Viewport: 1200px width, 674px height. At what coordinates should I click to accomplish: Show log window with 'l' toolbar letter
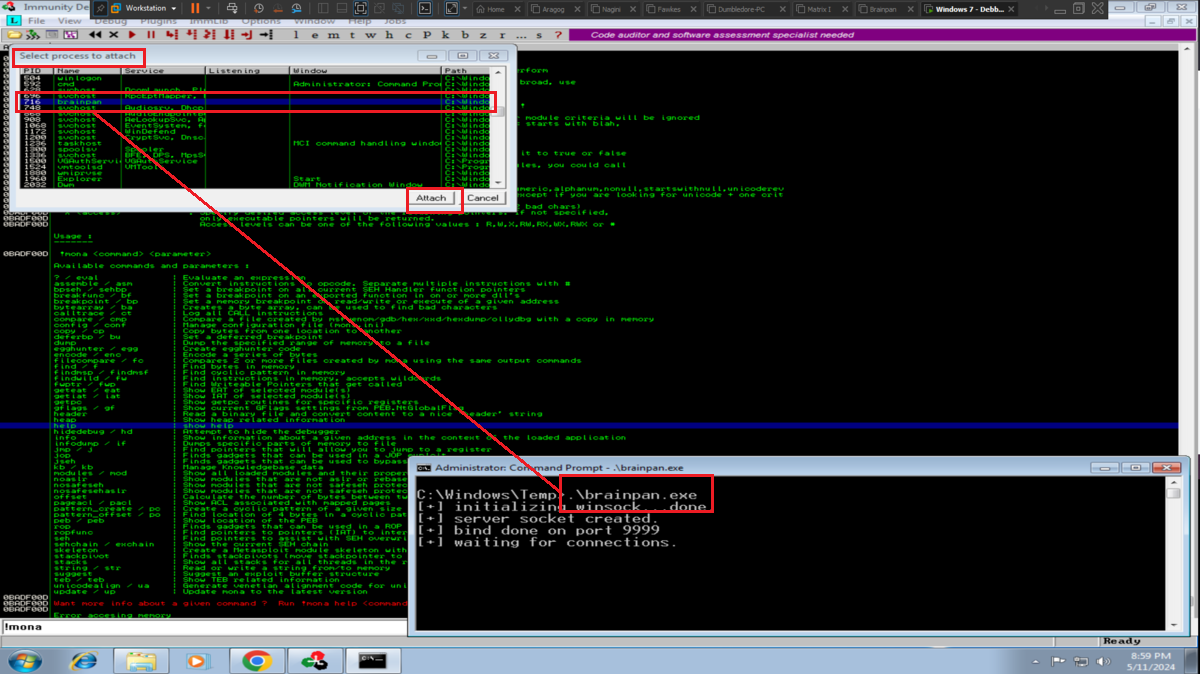click(296, 35)
